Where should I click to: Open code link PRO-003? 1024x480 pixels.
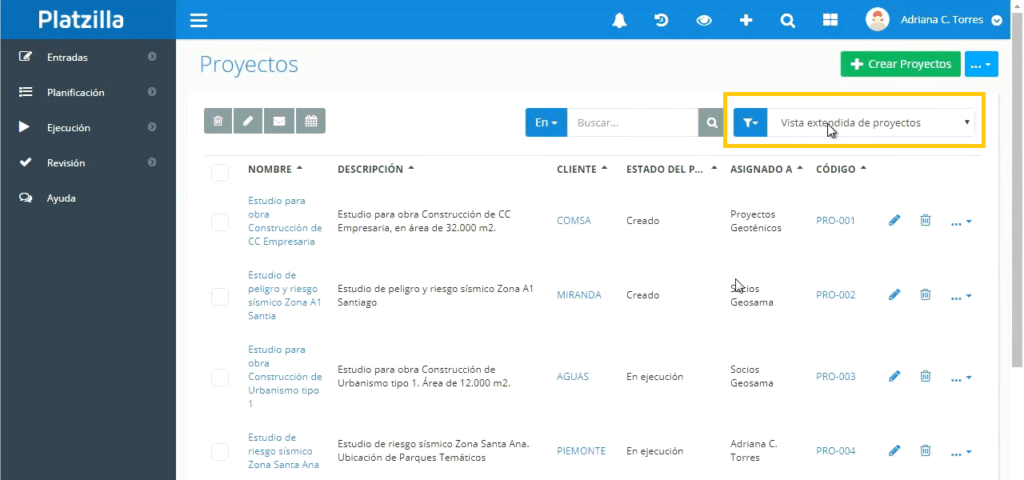click(x=835, y=377)
